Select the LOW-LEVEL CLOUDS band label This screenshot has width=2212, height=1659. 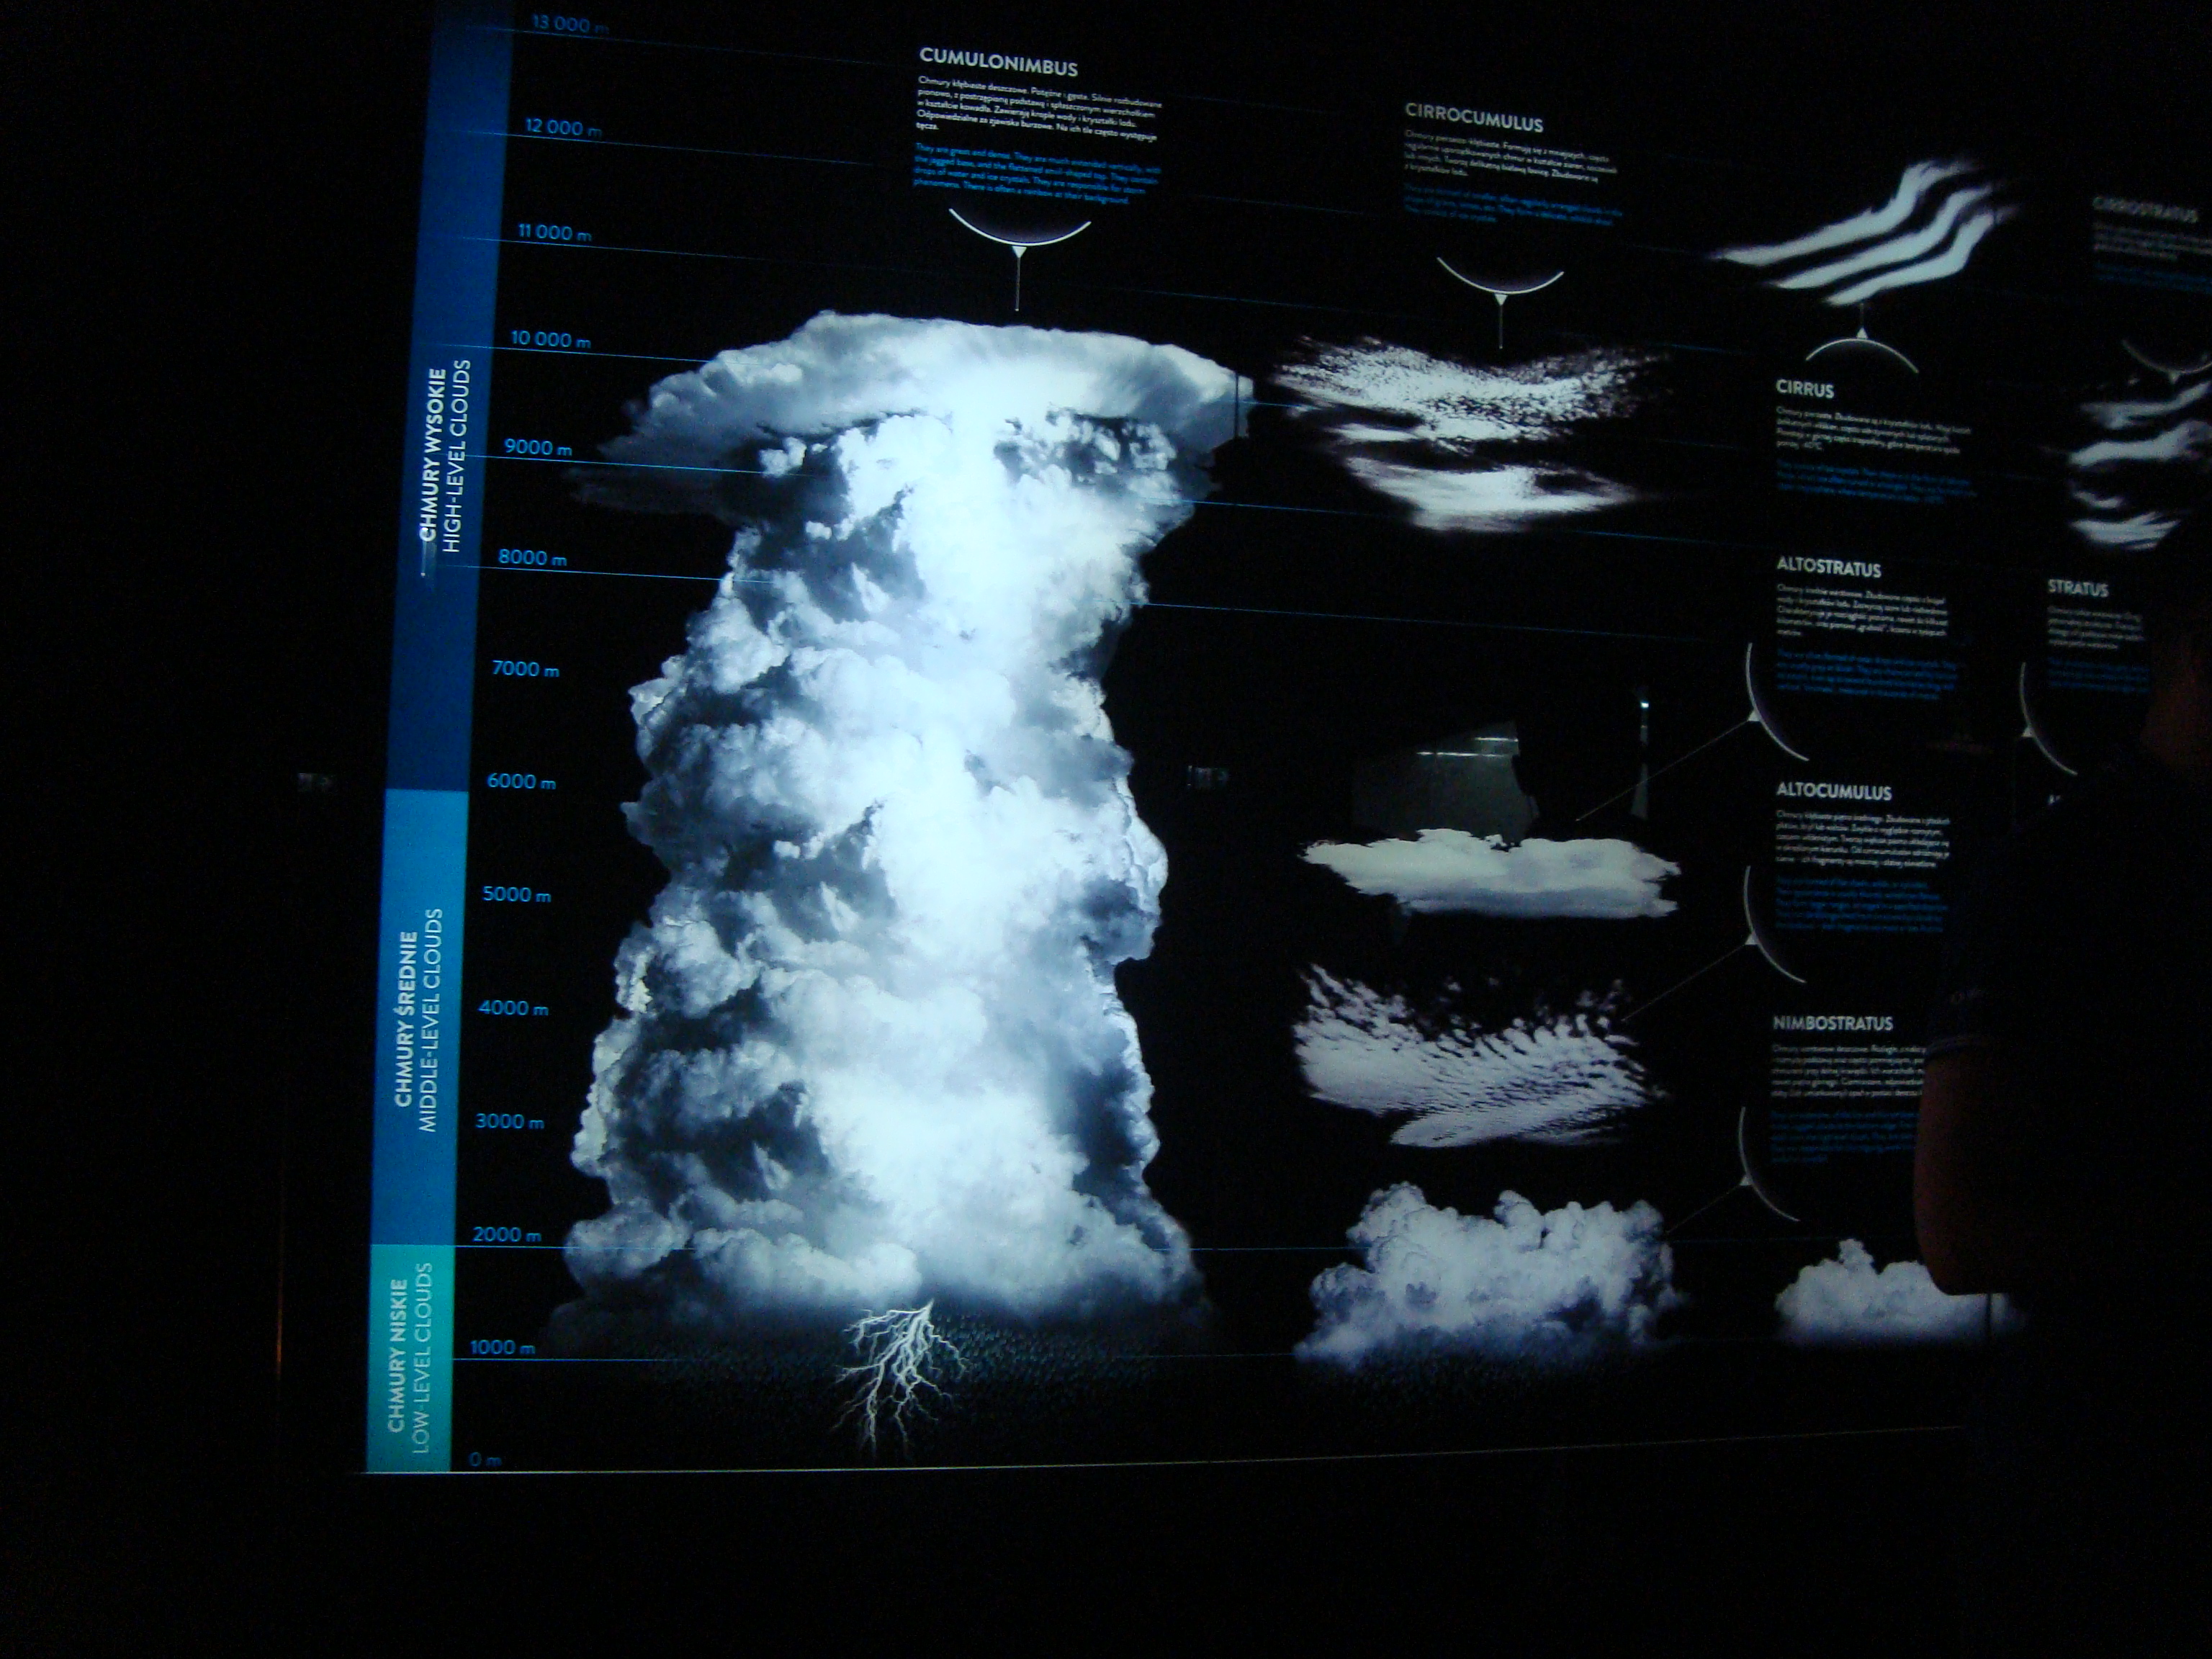[x=423, y=1357]
